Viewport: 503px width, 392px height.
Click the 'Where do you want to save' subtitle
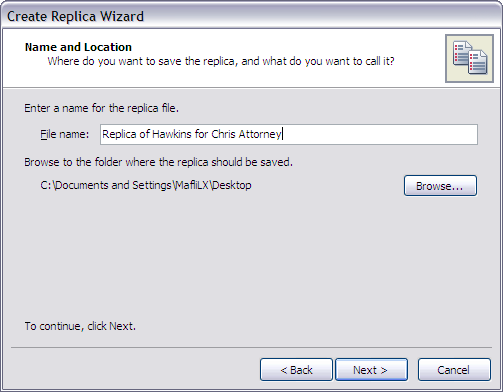221,61
